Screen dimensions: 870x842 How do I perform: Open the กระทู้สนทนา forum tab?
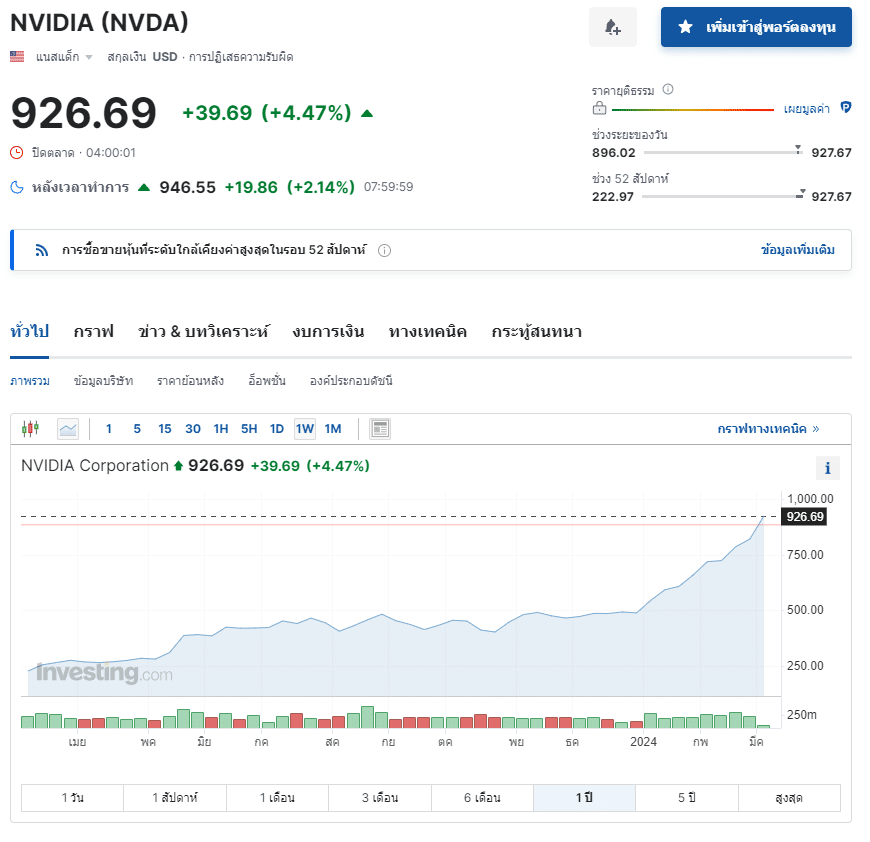click(x=537, y=332)
